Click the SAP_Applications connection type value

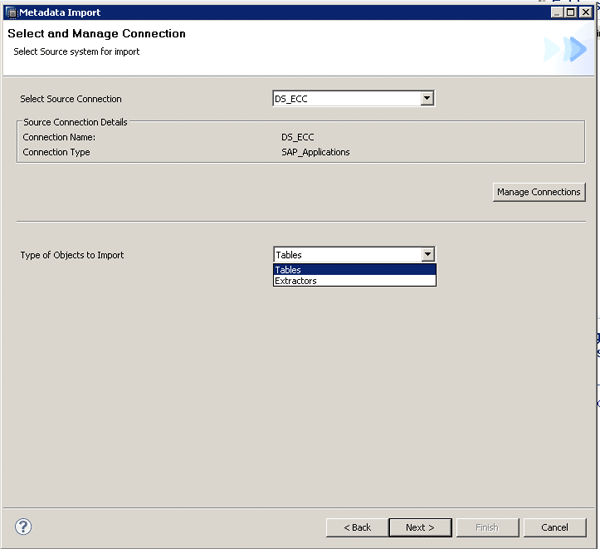316,152
